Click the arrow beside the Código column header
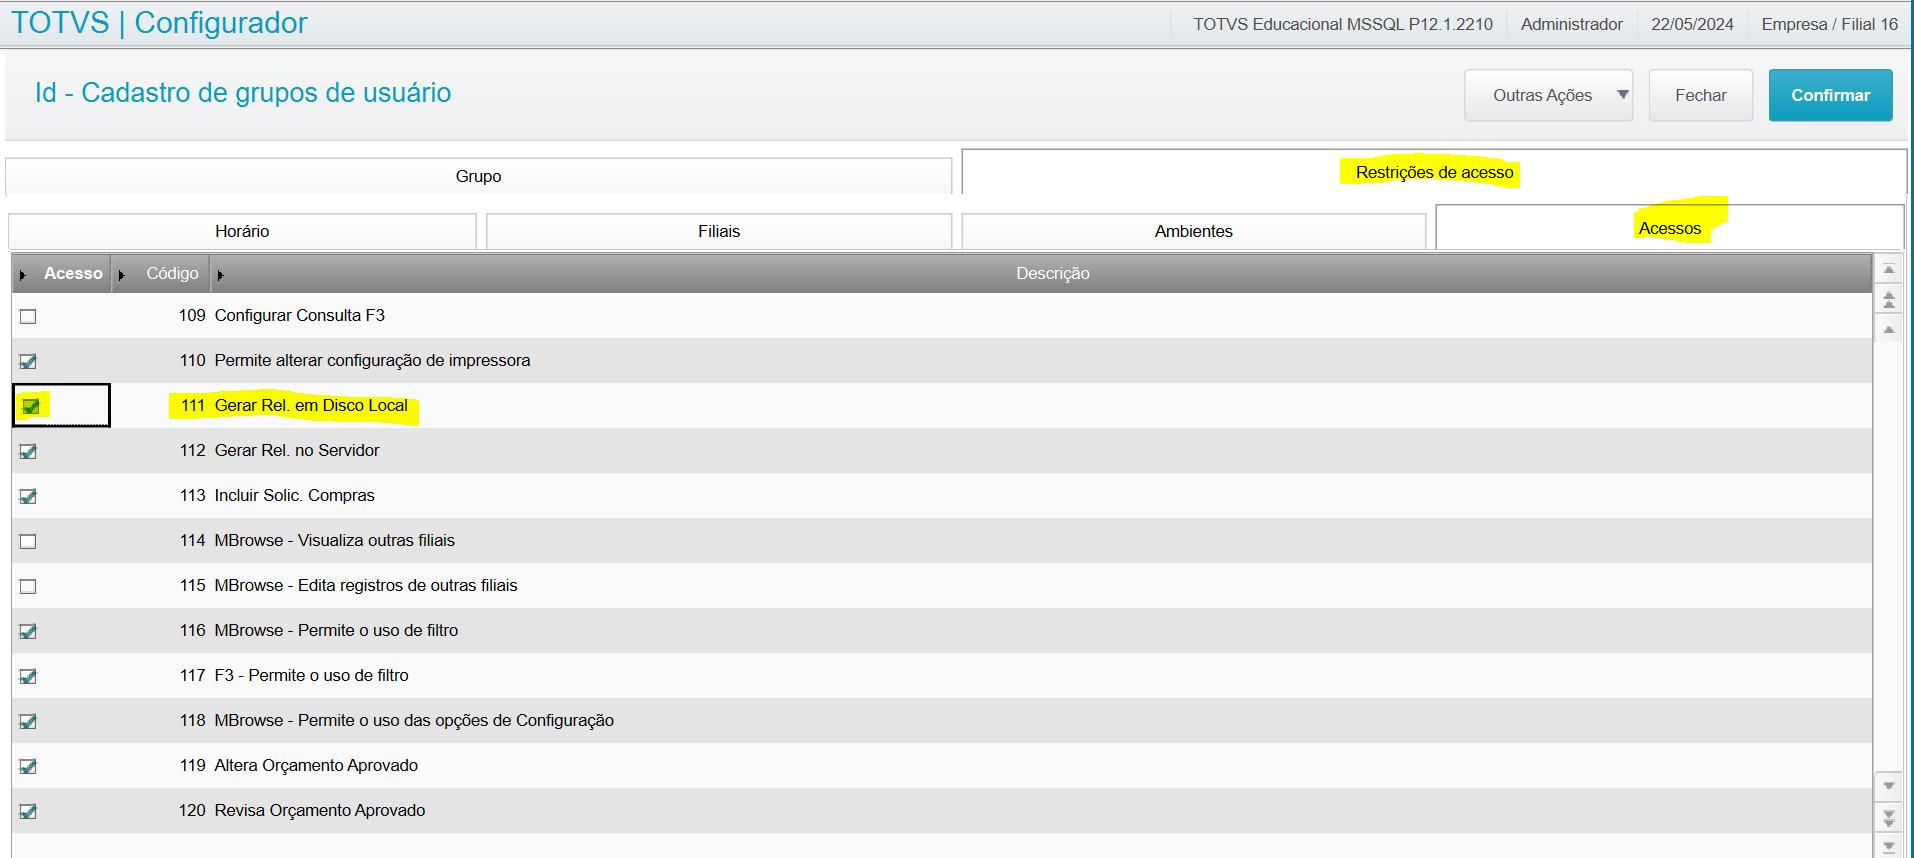The image size is (1914, 858). (122, 275)
